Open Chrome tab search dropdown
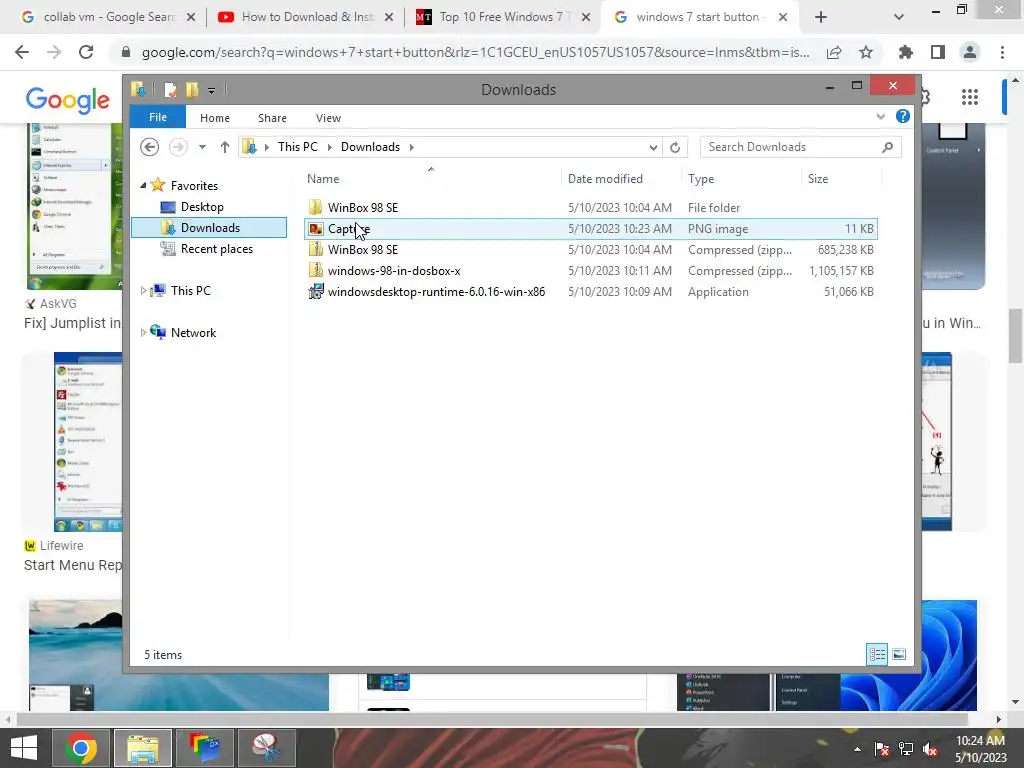1024x768 pixels. coord(899,18)
